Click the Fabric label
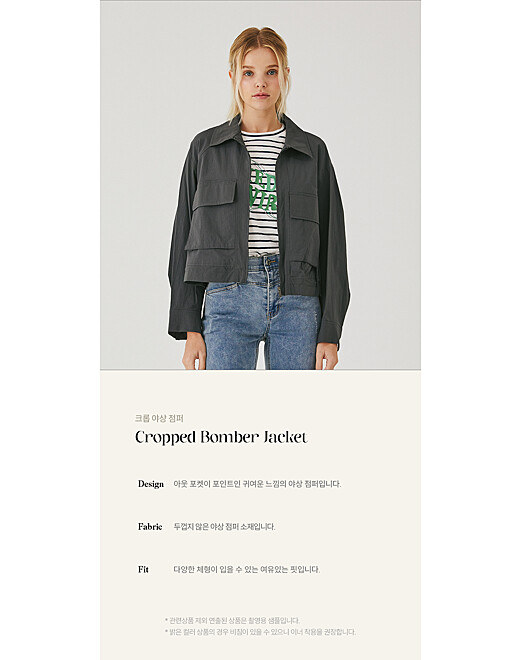520x660 pixels. (150, 526)
